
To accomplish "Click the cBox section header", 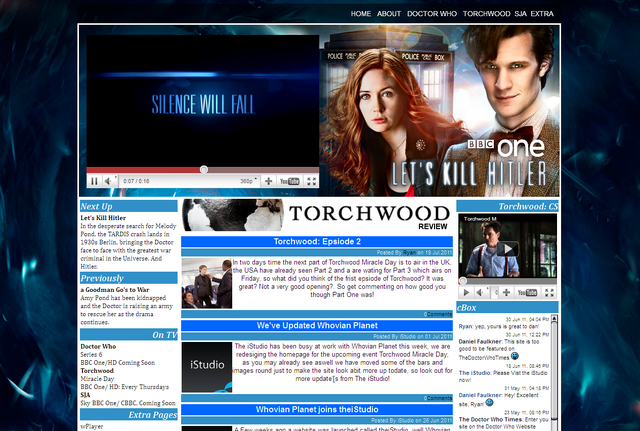I will 507,307.
